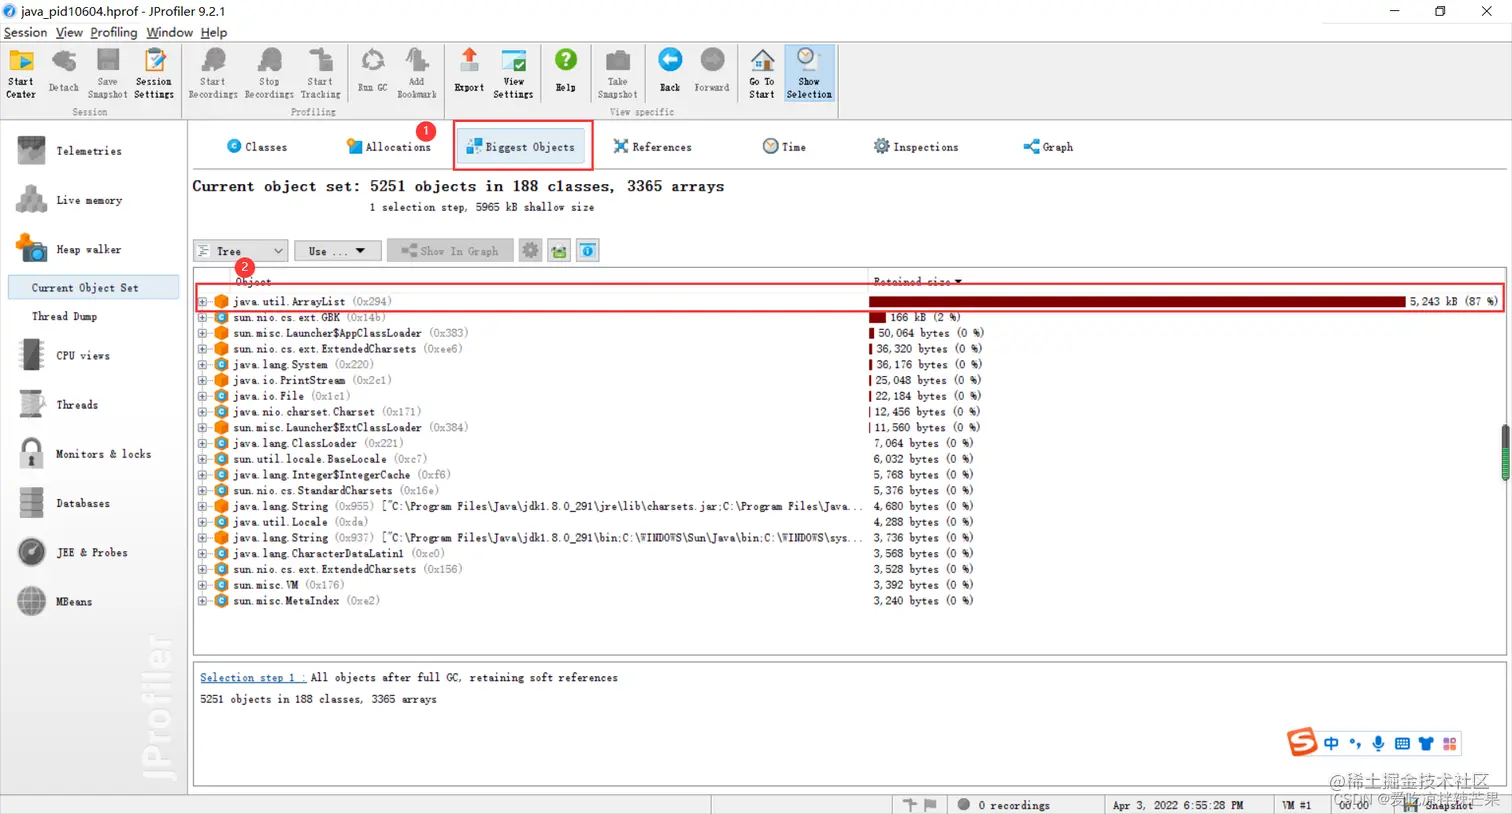1512x814 pixels.
Task: Expand the sun.nio.cs.ext.GBK node
Action: click(x=203, y=317)
